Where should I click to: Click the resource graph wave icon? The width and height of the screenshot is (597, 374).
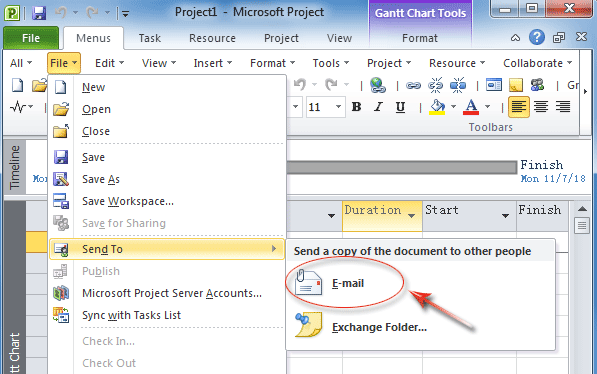point(18,107)
